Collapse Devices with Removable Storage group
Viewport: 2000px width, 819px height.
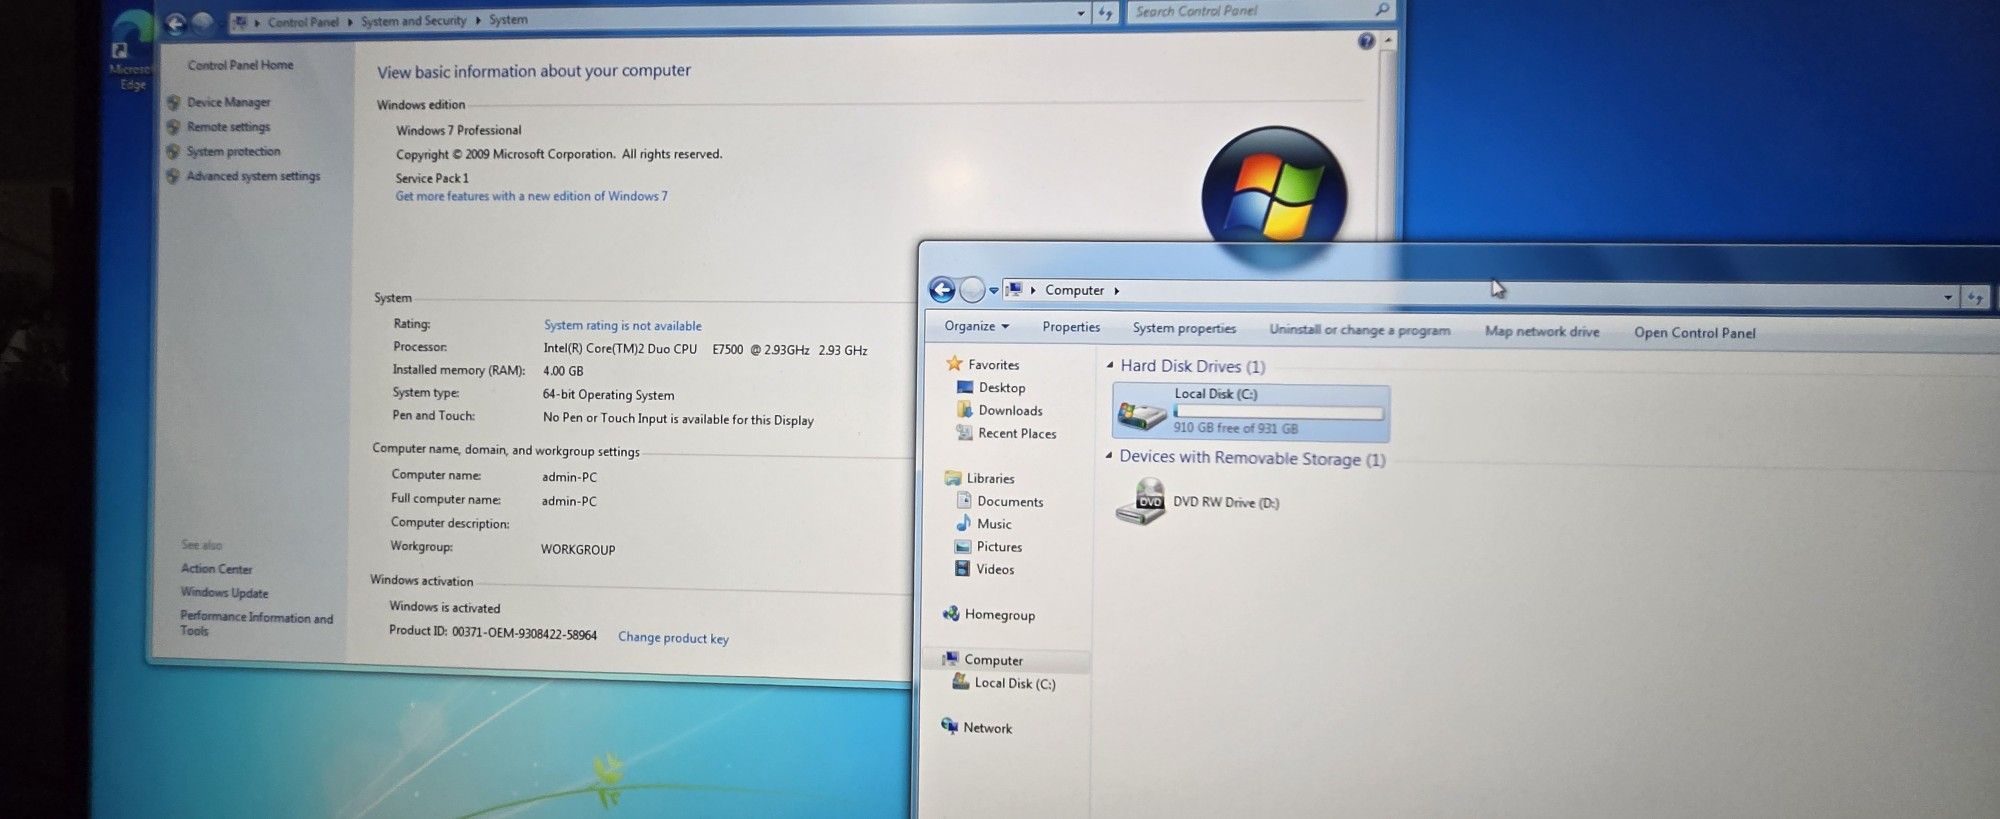point(1108,456)
